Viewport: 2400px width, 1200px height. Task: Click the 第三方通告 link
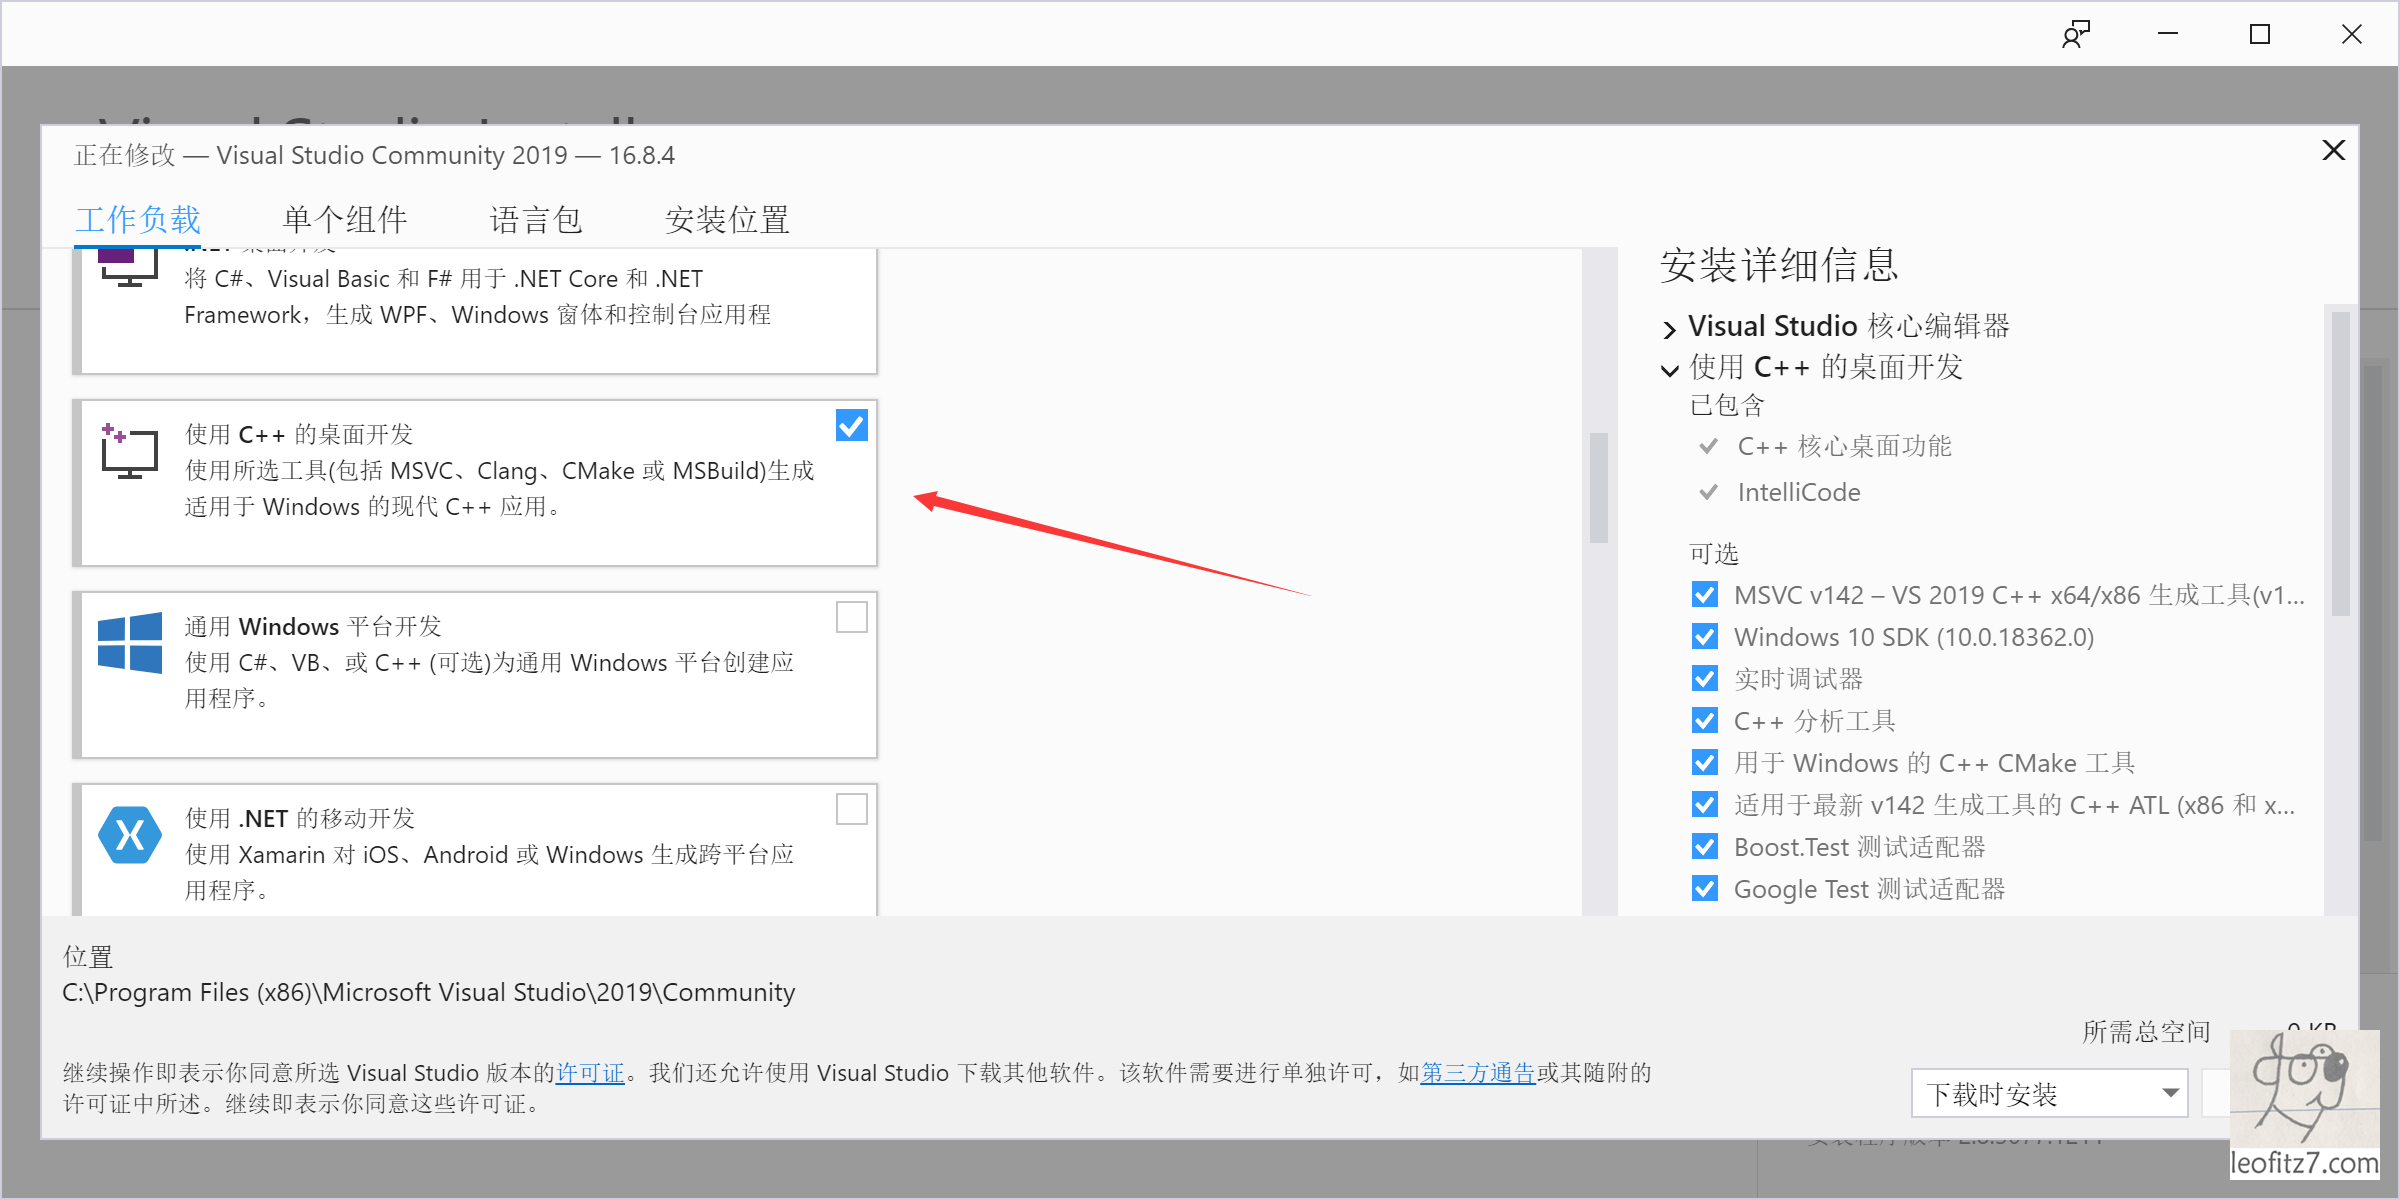click(1477, 1072)
